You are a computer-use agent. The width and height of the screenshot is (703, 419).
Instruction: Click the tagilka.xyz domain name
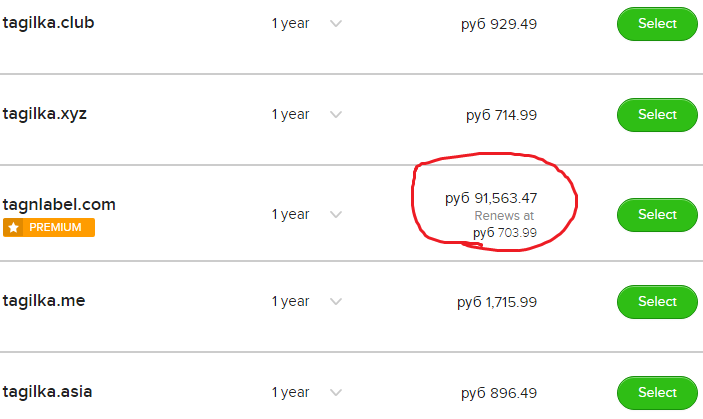pyautogui.click(x=45, y=113)
